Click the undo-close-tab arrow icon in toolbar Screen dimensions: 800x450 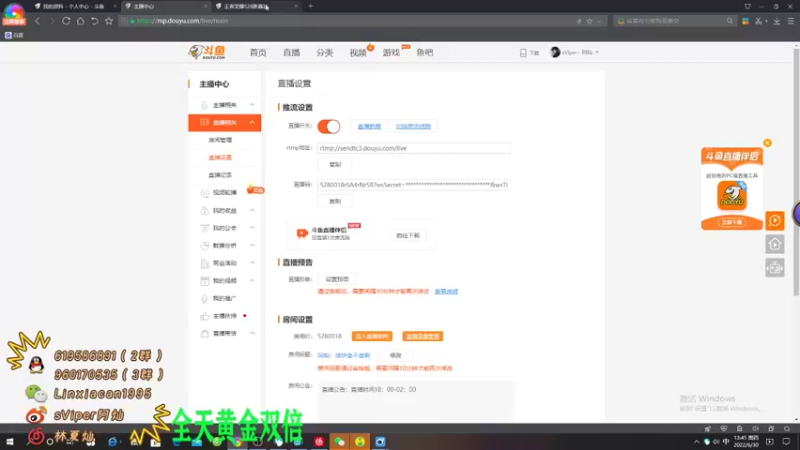(x=94, y=21)
